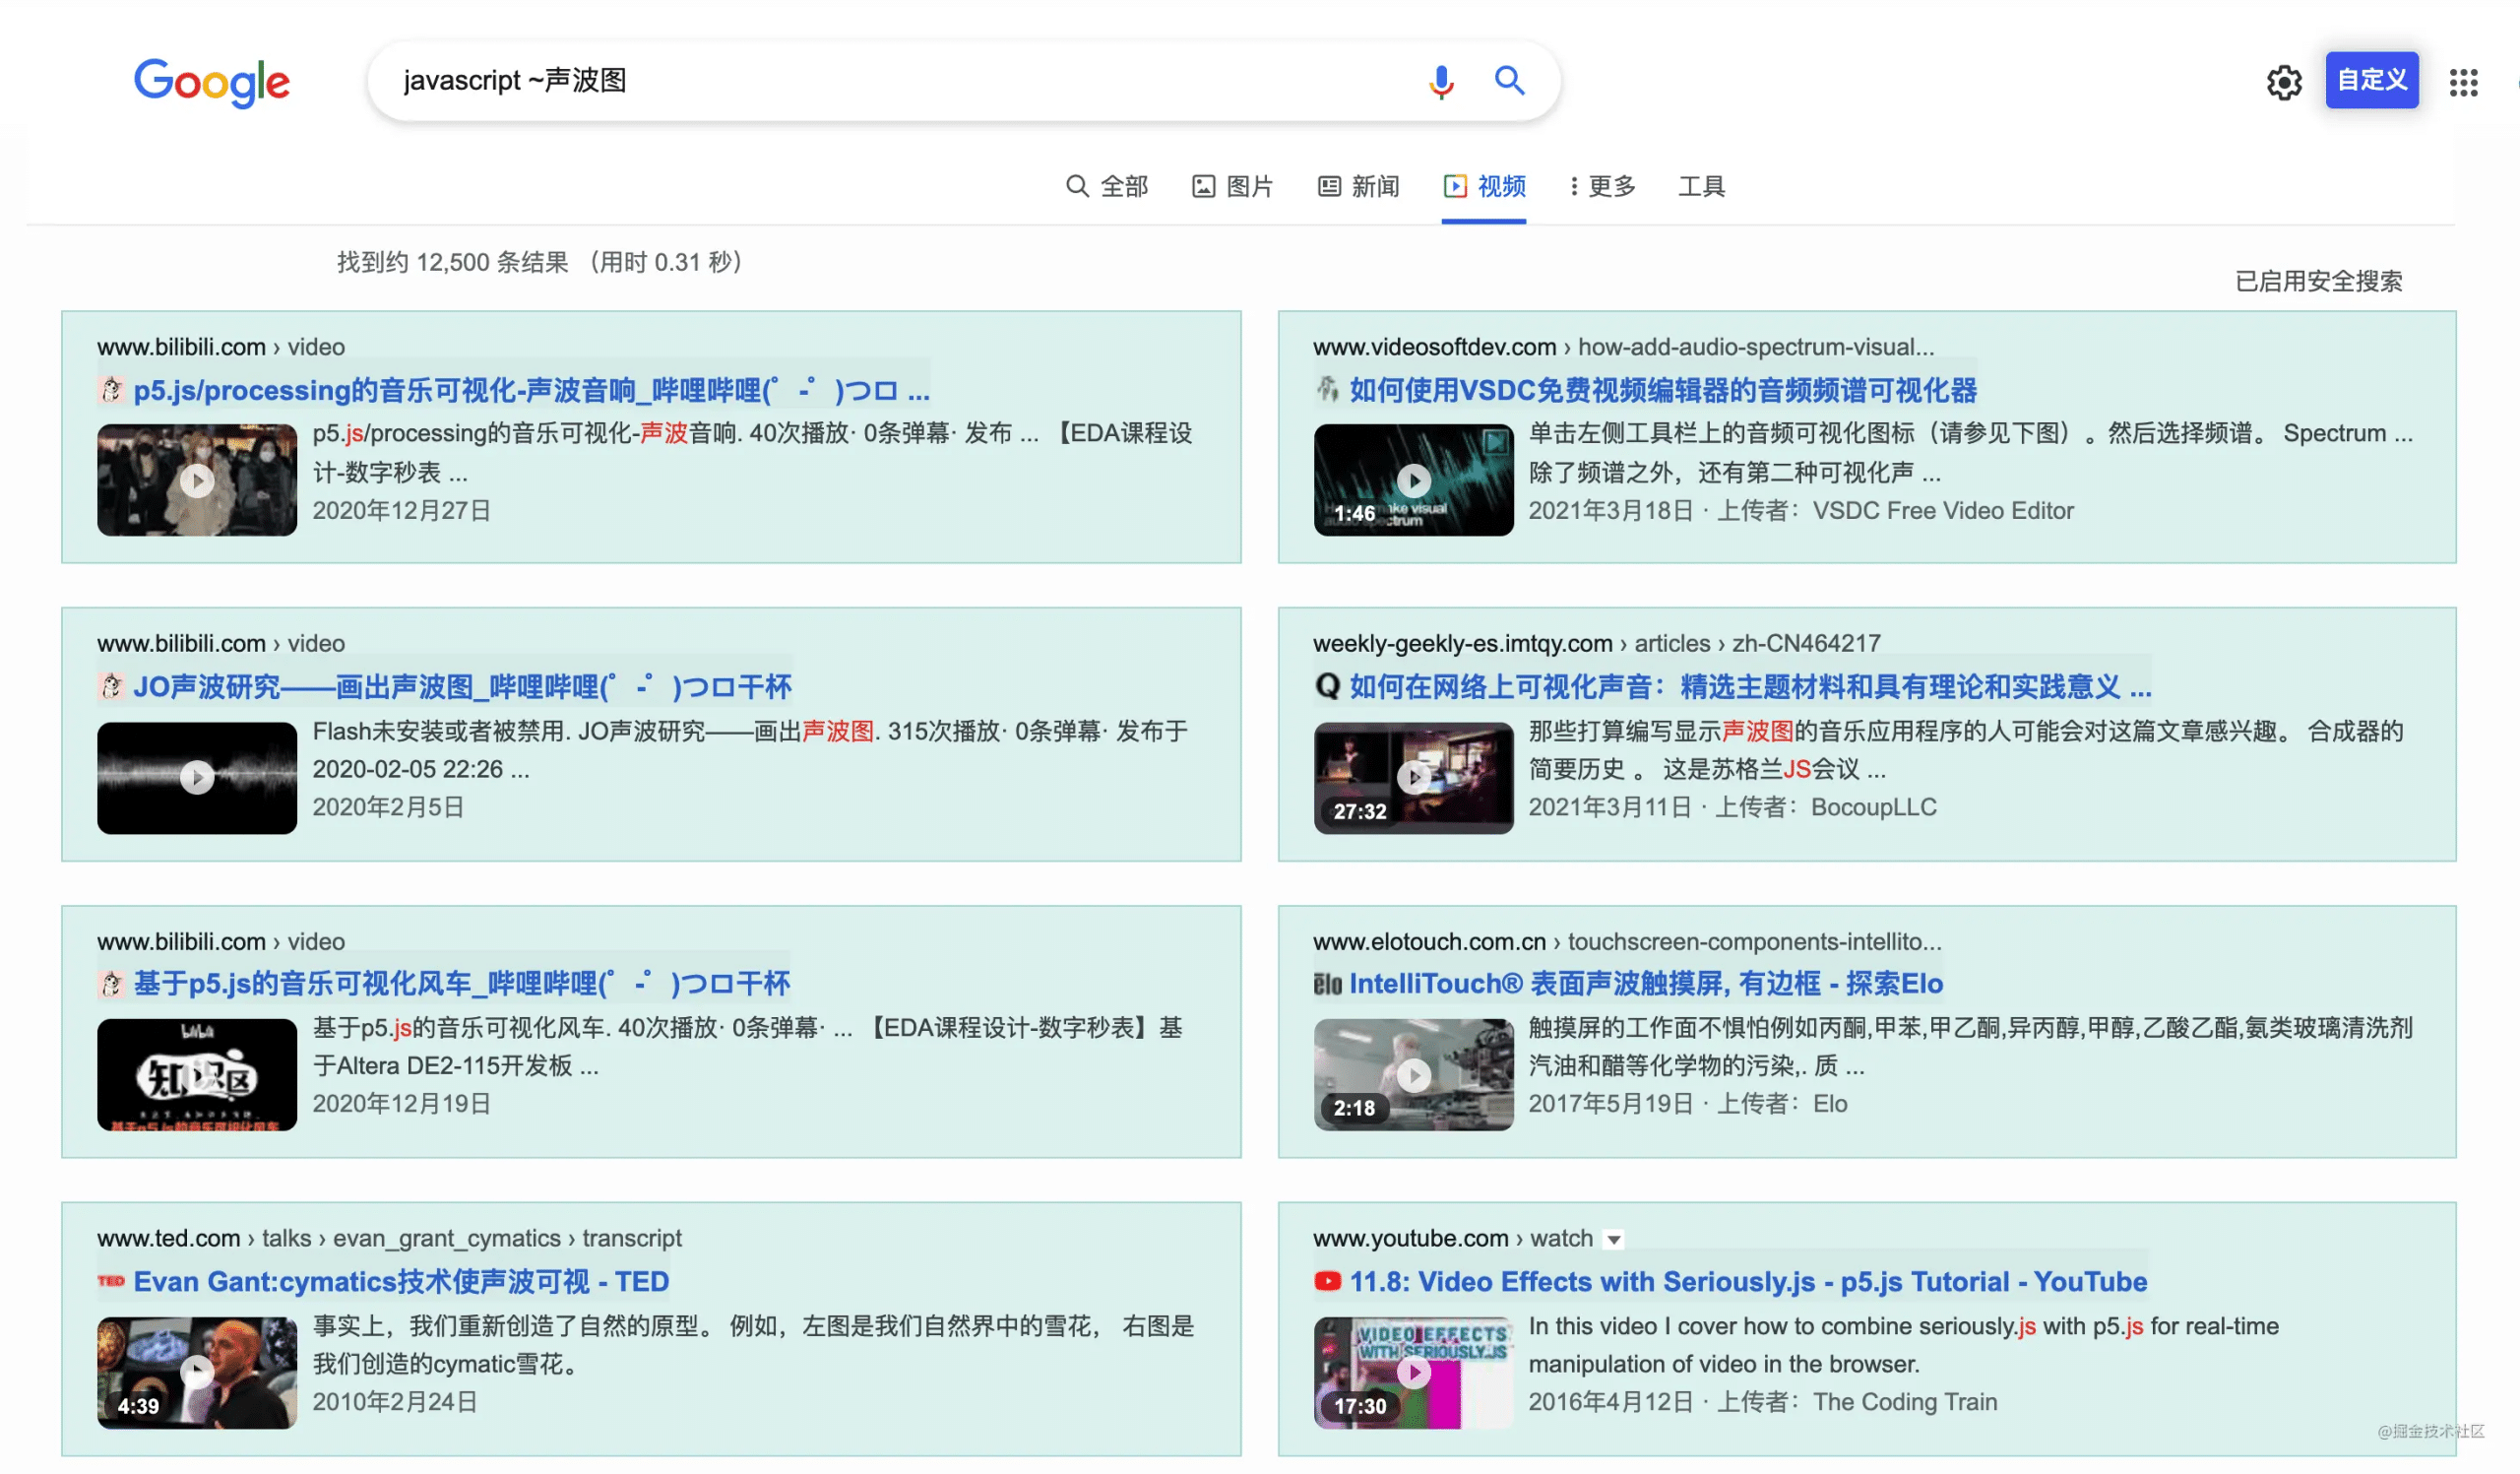The image size is (2520, 1474).
Task: Click the www.youtube.com › watch breadcrumb
Action: click(x=1452, y=1238)
